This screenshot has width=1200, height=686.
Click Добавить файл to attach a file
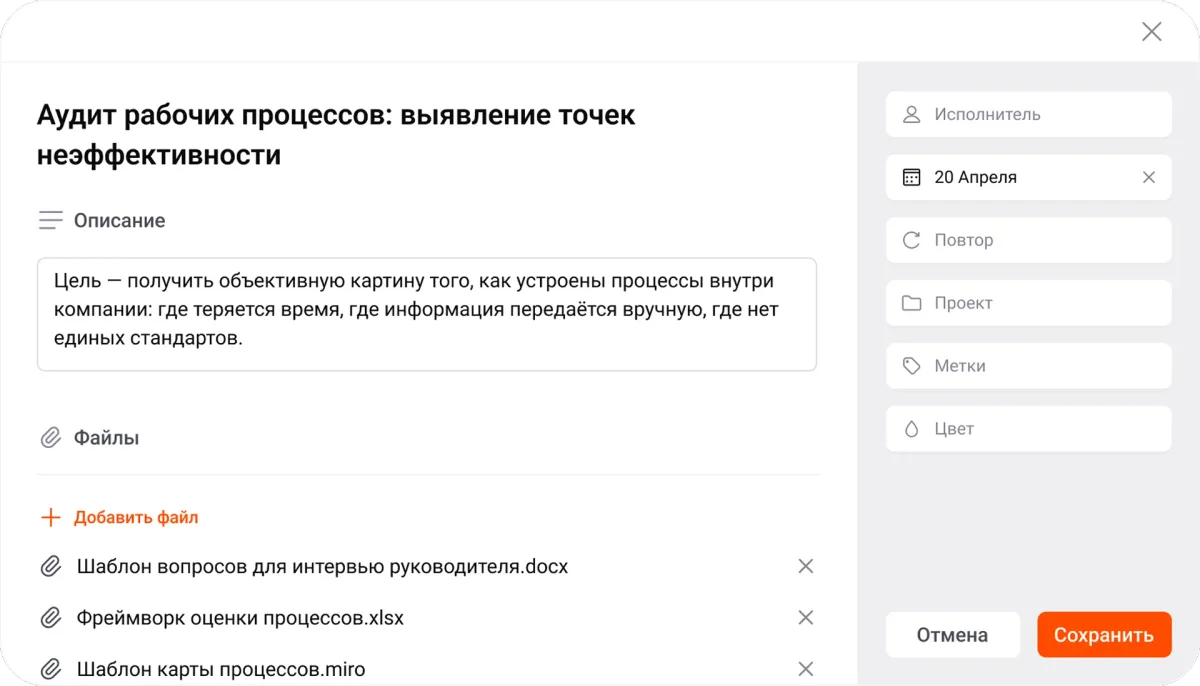tap(118, 517)
